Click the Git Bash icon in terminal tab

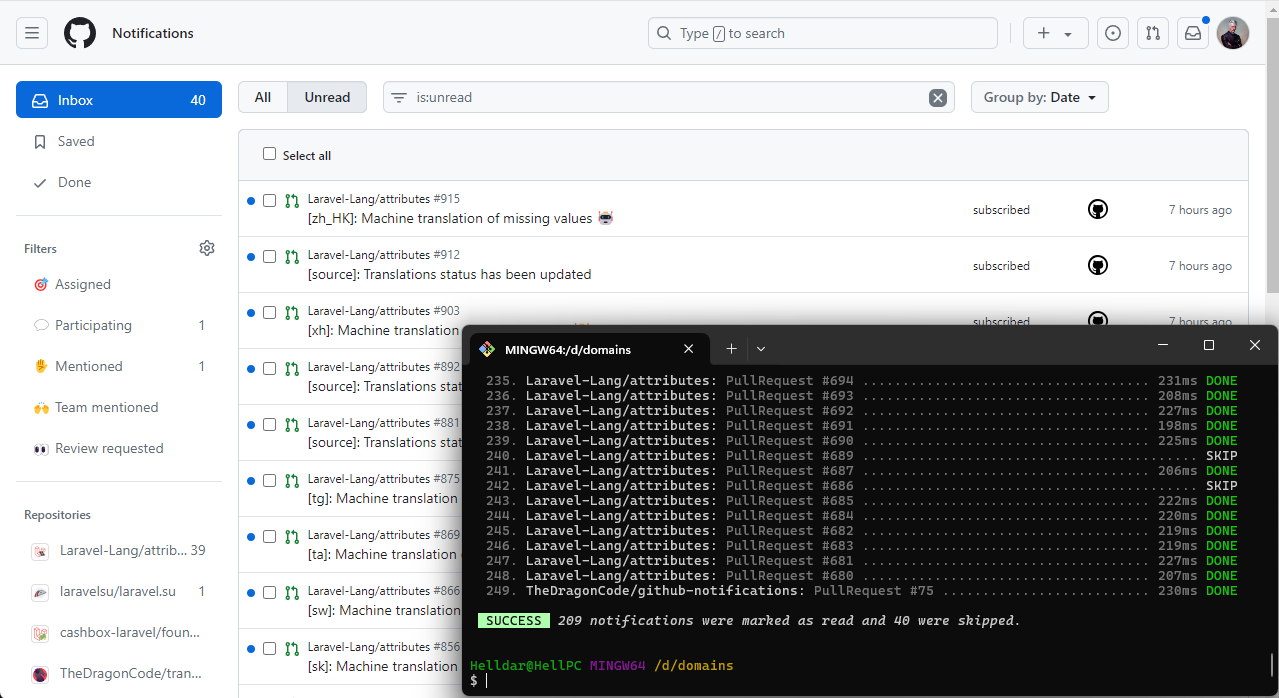487,349
